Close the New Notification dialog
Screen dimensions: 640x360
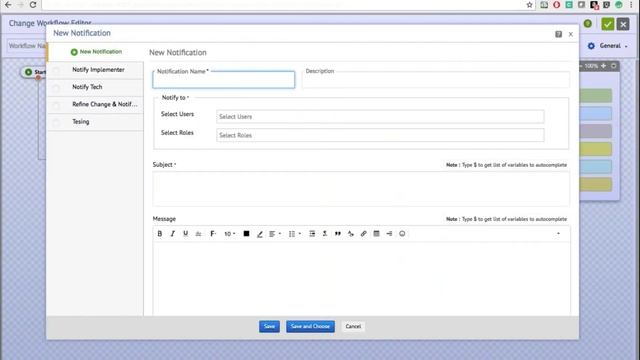pos(571,34)
